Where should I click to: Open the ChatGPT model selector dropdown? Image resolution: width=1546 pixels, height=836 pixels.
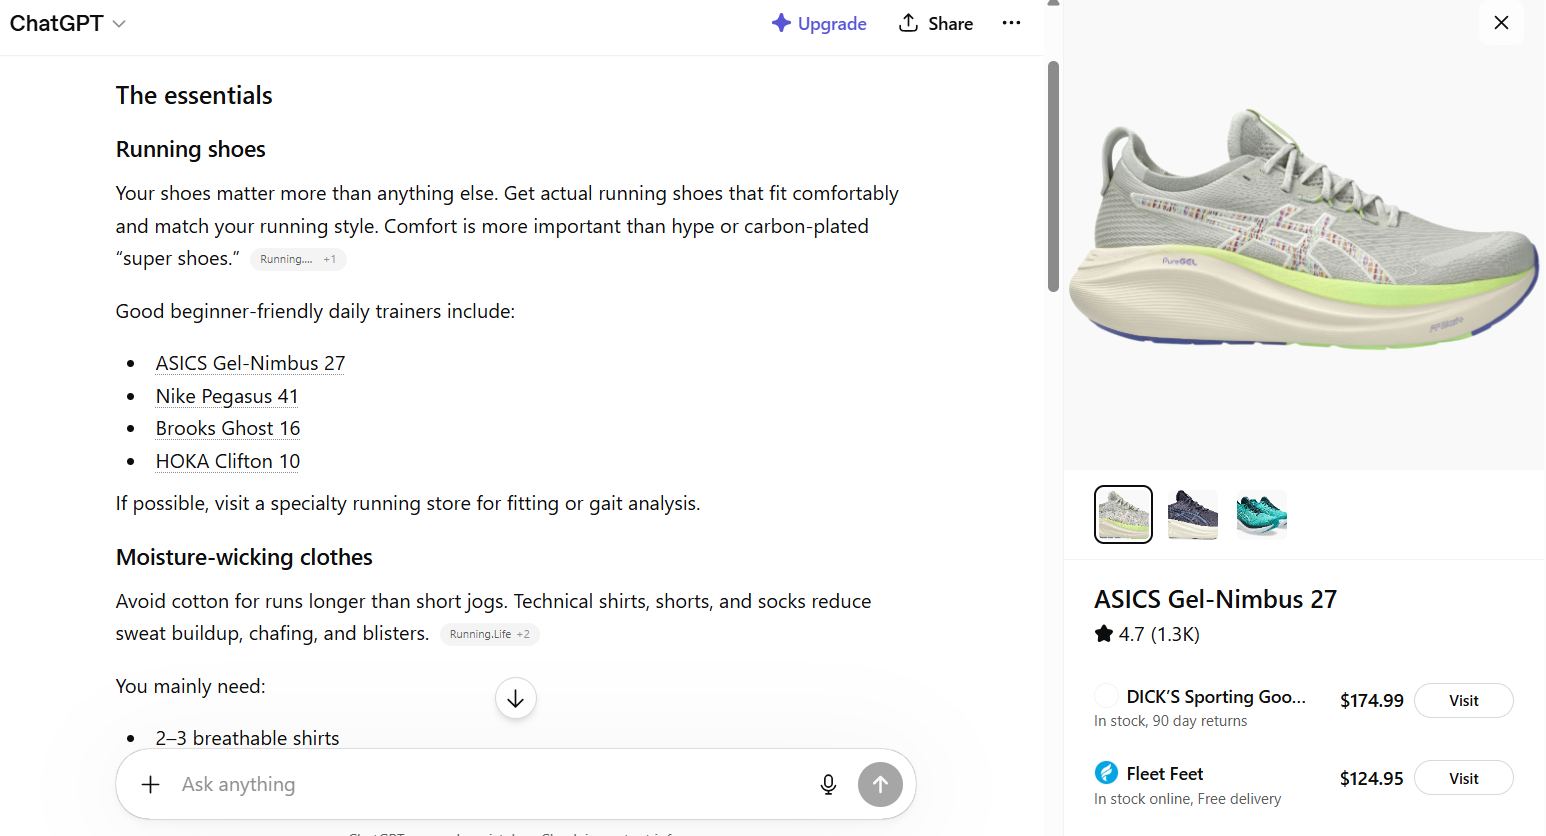tap(67, 23)
